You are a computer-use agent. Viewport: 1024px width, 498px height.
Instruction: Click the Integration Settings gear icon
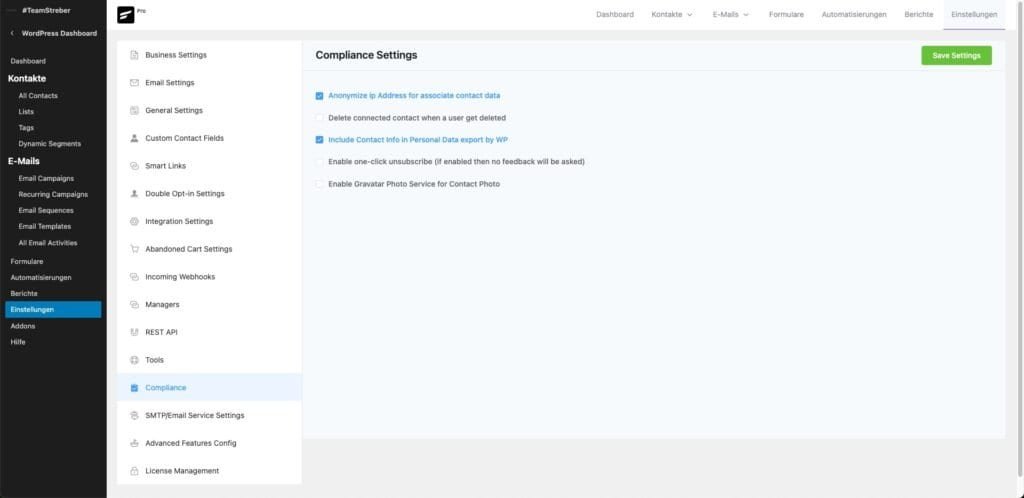[134, 221]
